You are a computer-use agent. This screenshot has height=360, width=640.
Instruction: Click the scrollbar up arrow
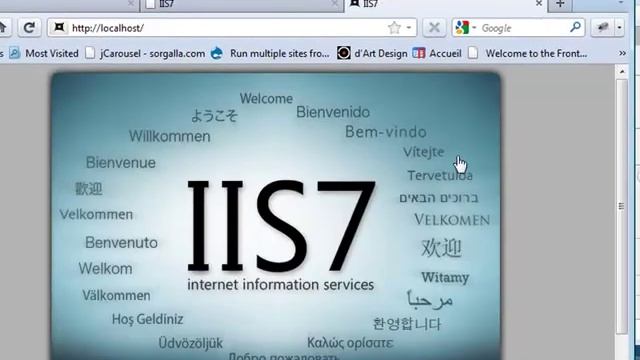pos(622,72)
